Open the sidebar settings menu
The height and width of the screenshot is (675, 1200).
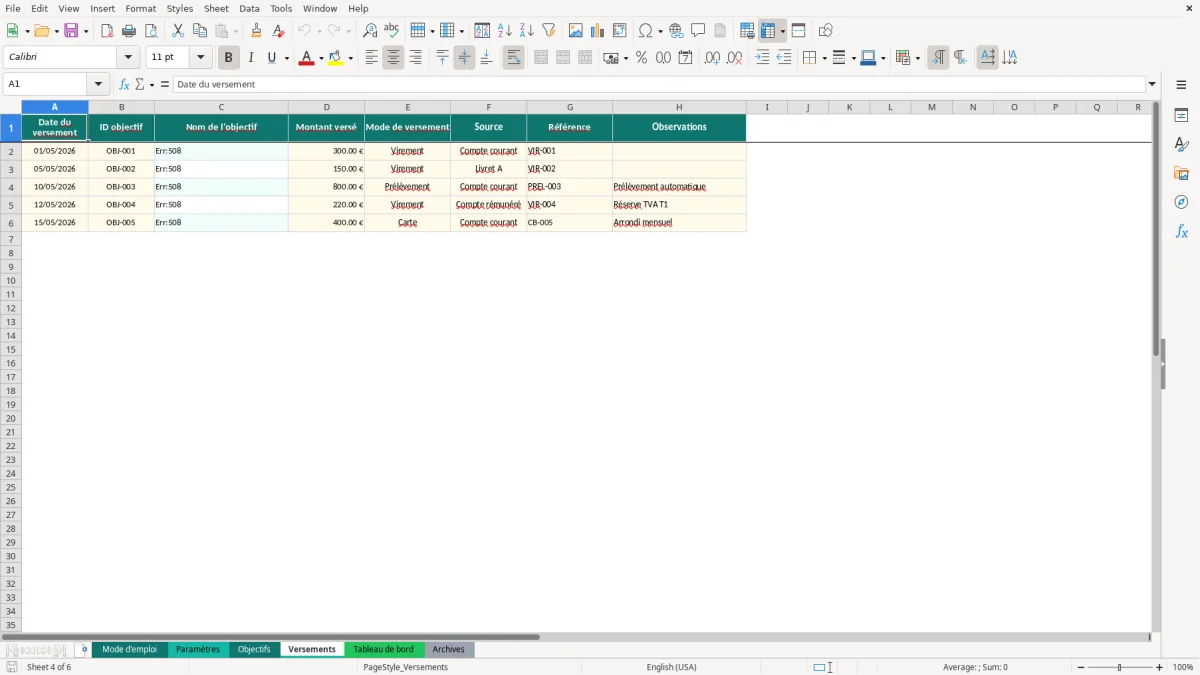point(1181,84)
